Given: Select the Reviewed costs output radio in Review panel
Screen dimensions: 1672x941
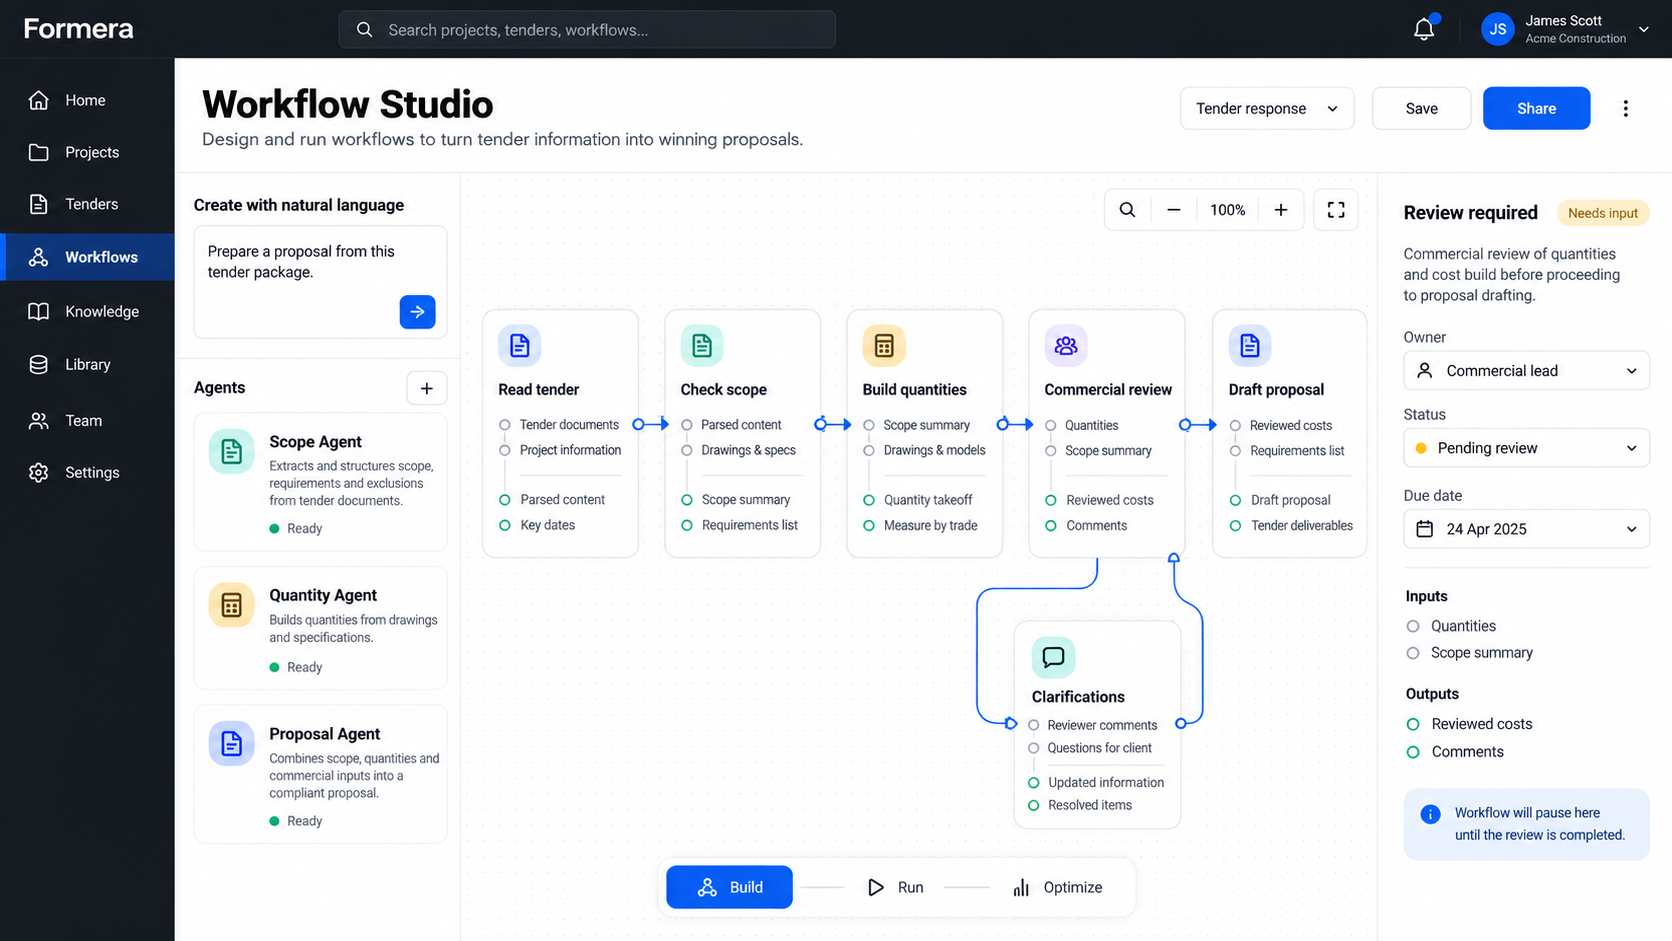Looking at the screenshot, I should 1413,724.
